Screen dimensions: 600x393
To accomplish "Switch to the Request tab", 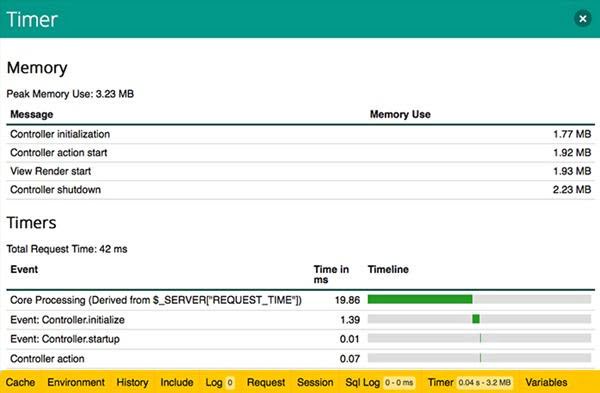I will tap(266, 382).
